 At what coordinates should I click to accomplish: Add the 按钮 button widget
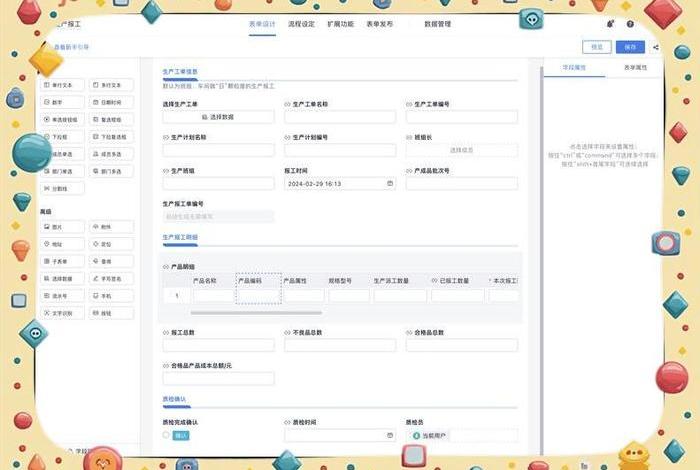tap(111, 313)
